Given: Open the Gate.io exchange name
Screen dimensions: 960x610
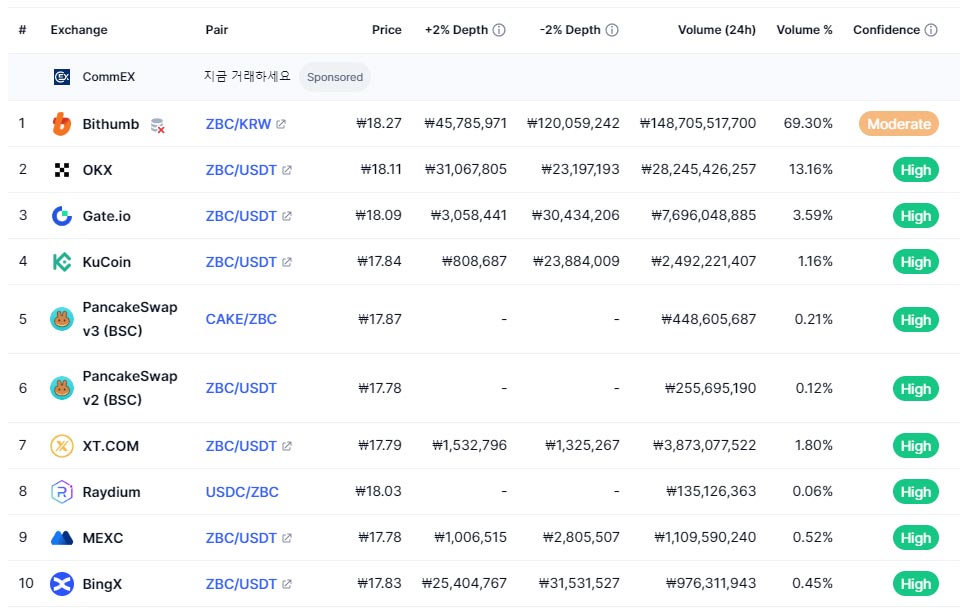Looking at the screenshot, I should 107,216.
